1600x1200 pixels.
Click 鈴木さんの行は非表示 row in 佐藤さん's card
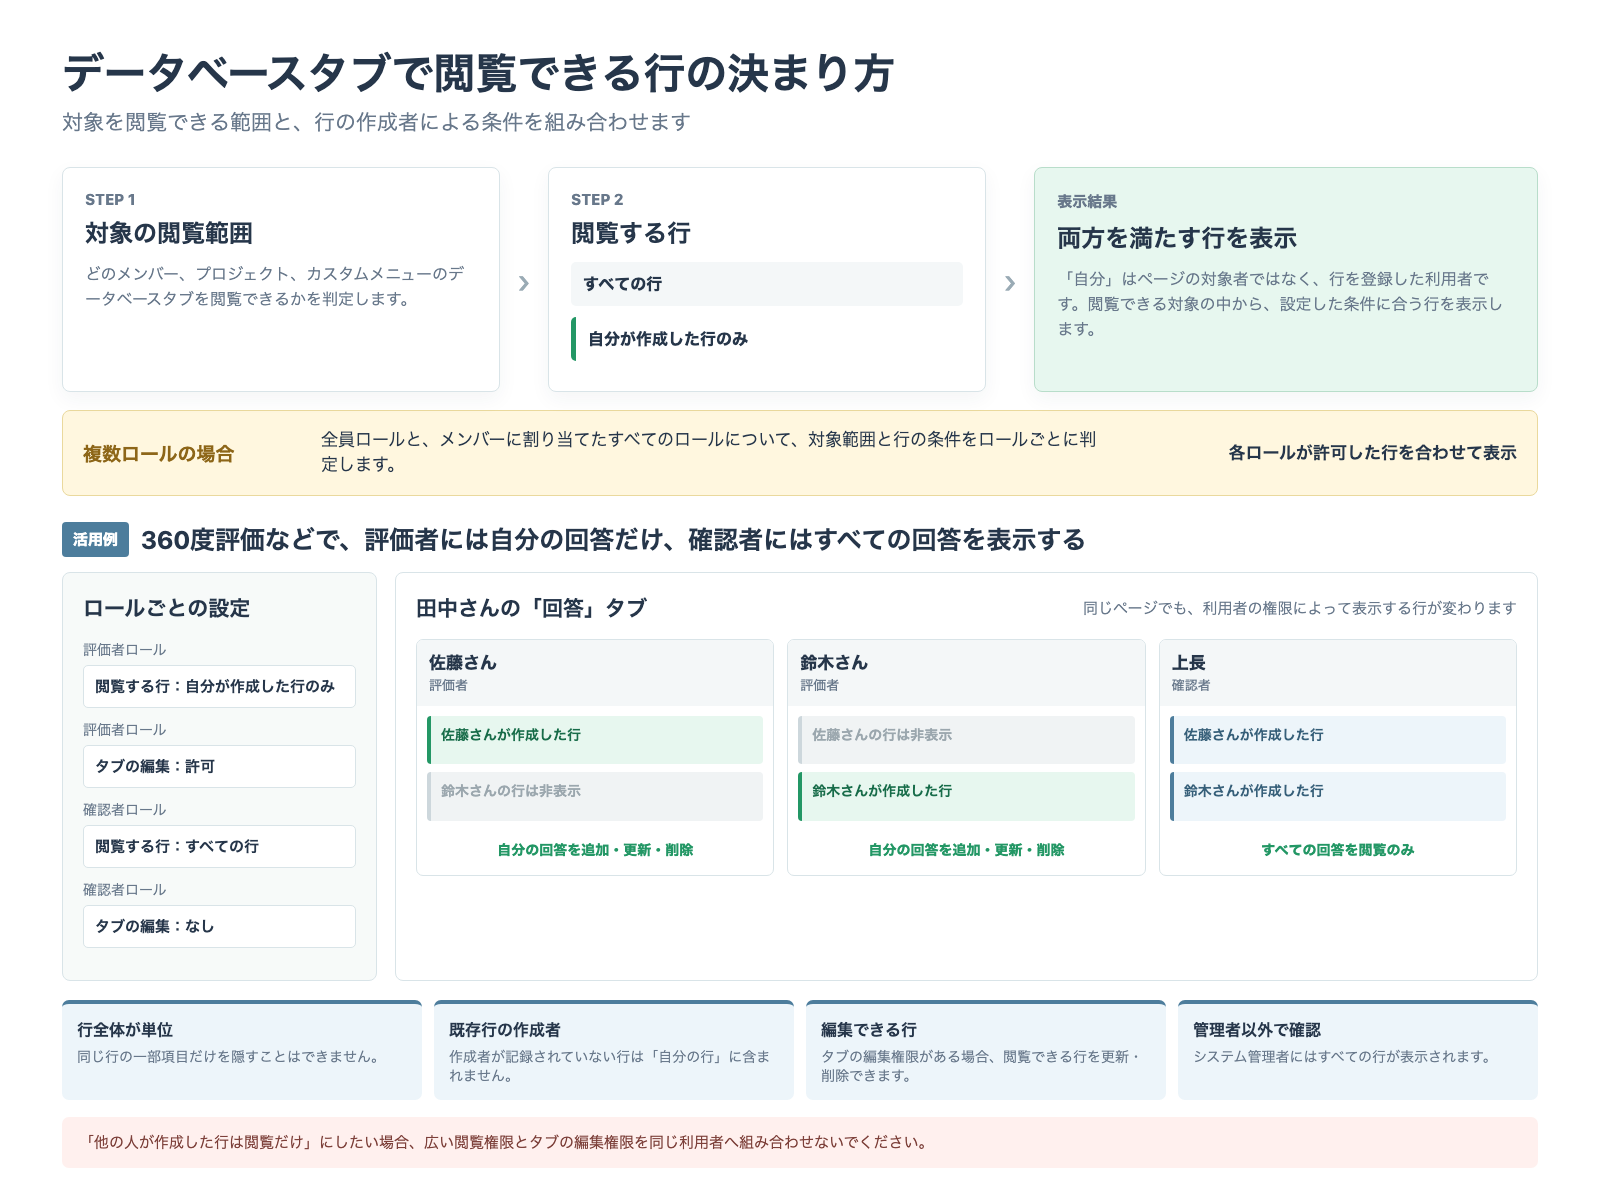[595, 796]
